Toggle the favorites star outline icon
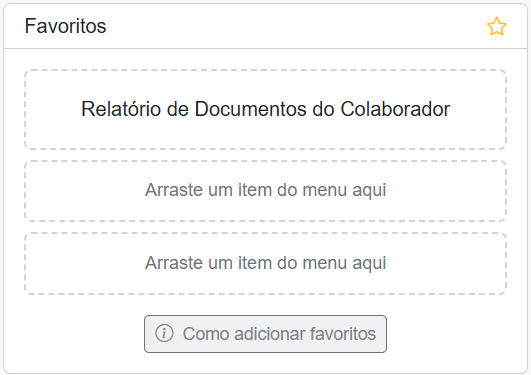The height and width of the screenshot is (375, 531). [496, 26]
